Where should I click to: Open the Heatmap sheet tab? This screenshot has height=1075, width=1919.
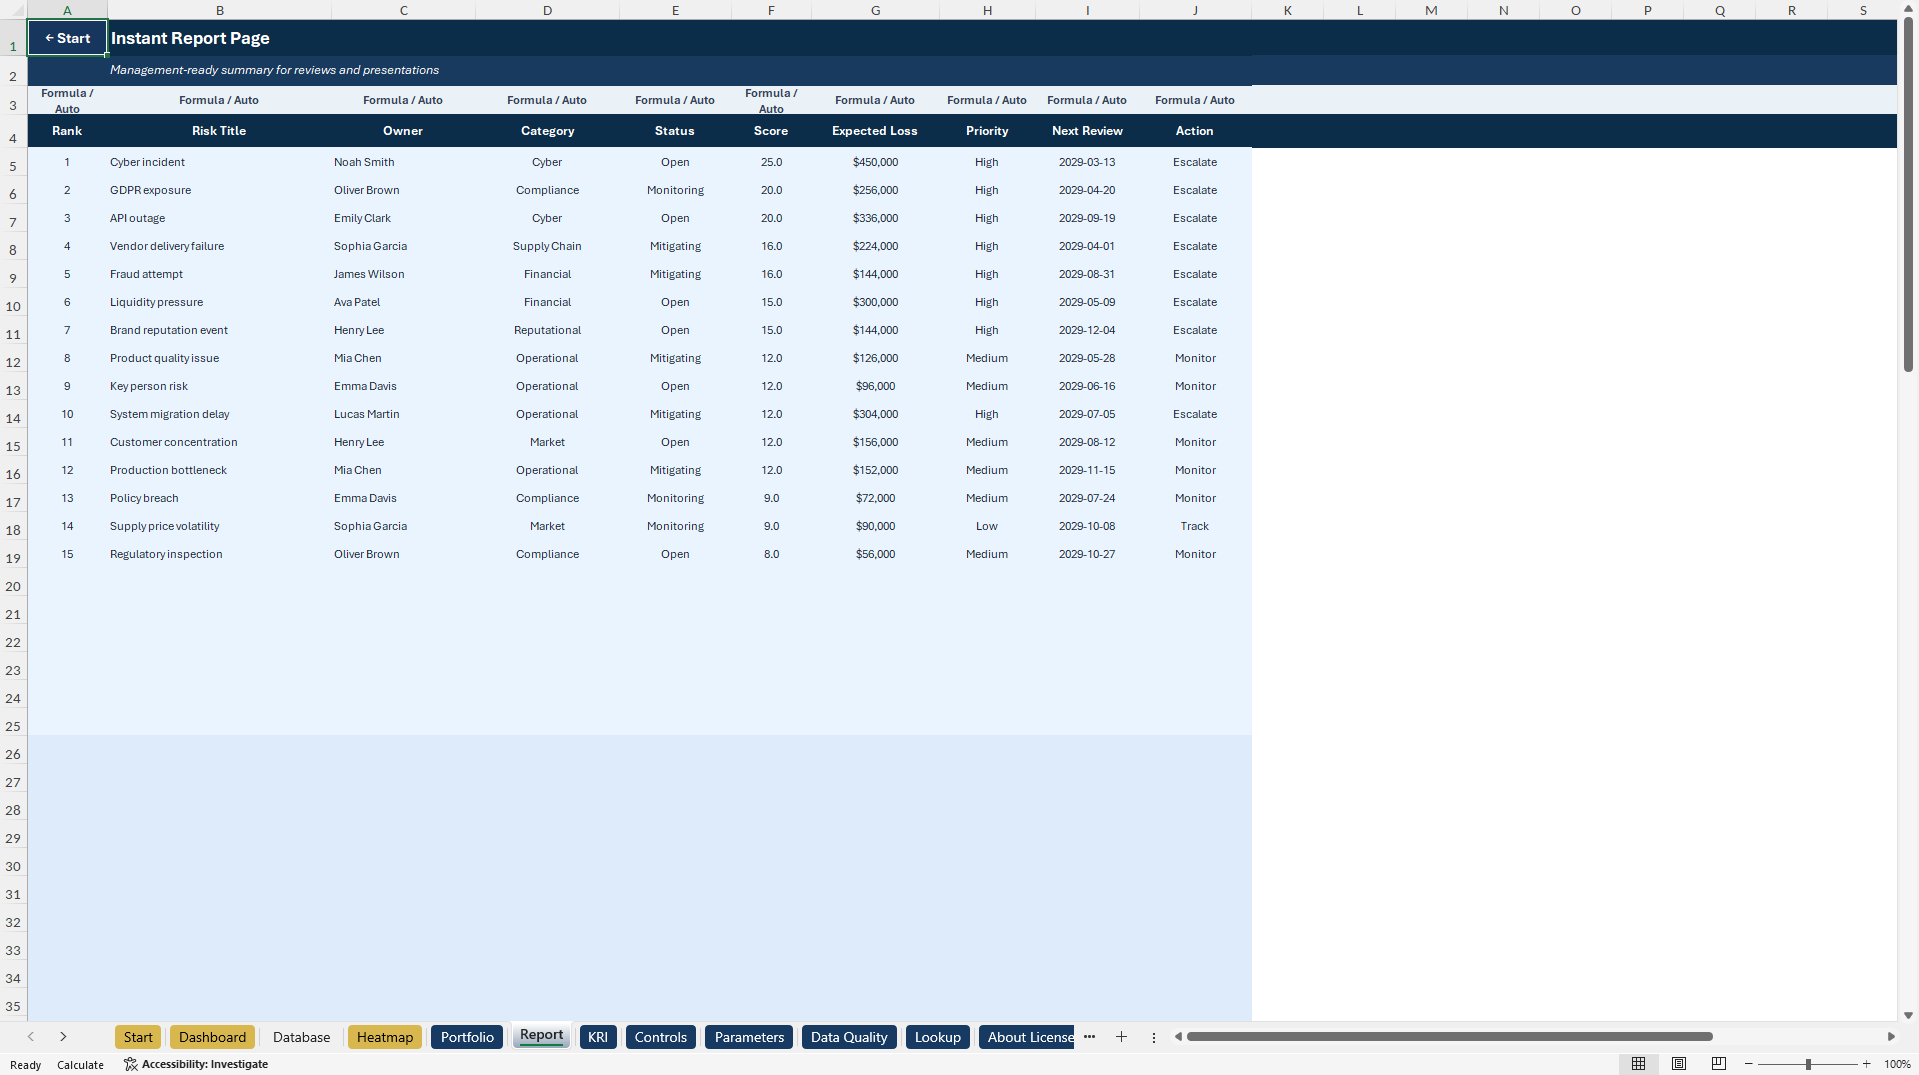385,1037
